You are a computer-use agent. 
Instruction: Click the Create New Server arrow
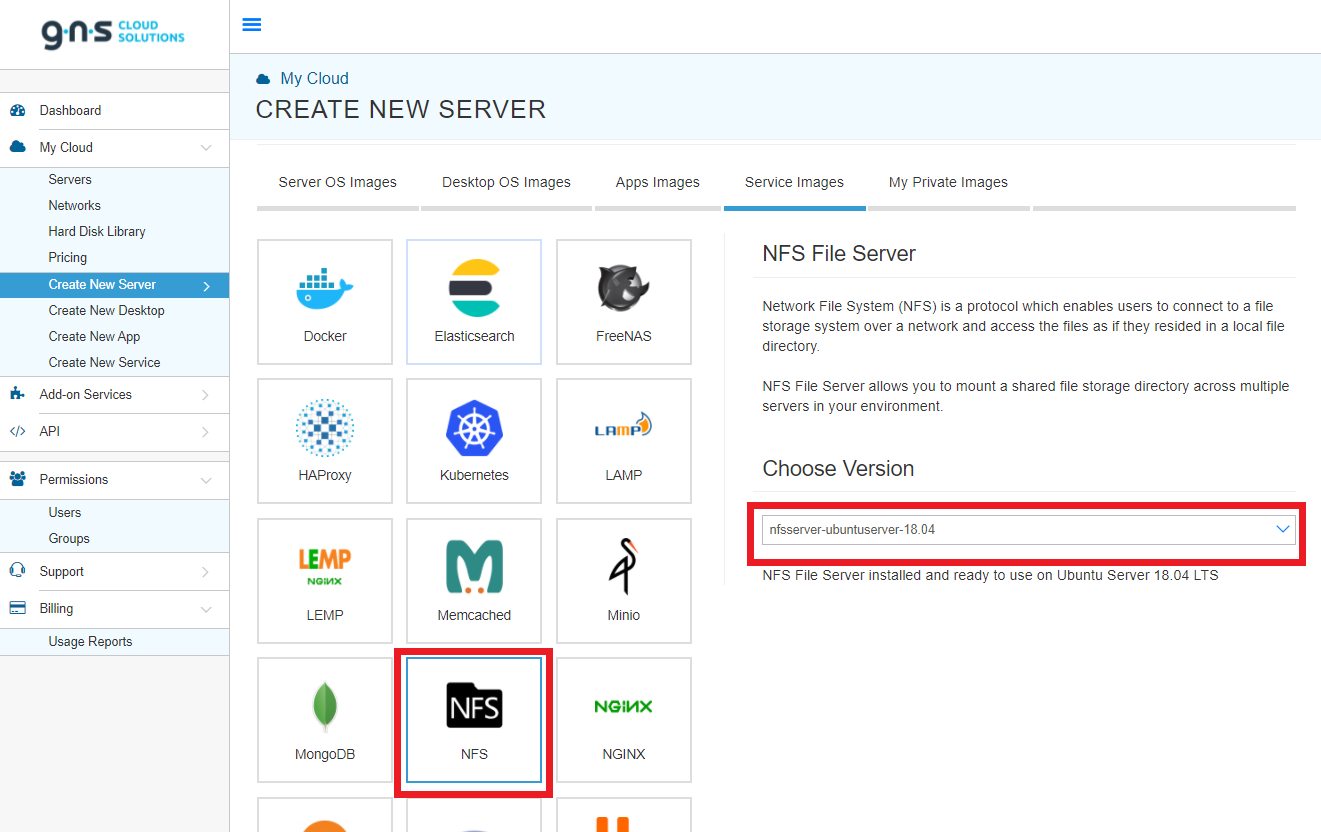(206, 286)
